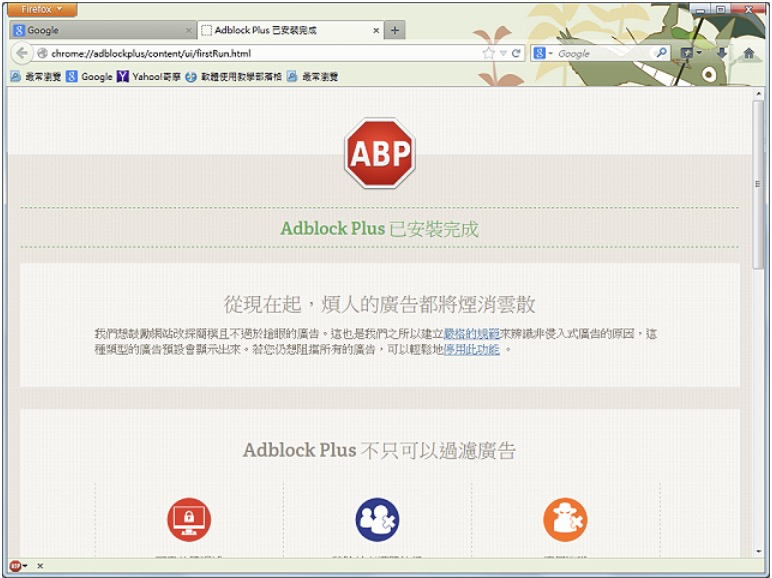Image resolution: width=772 pixels, height=578 pixels.
Task: Close the Adblock Plus tab
Action: tap(376, 31)
